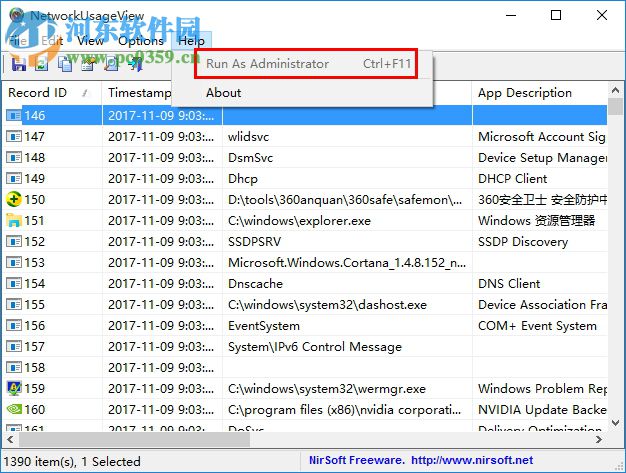Open the Edit menu
Viewport: 626px width, 473px height.
[52, 41]
